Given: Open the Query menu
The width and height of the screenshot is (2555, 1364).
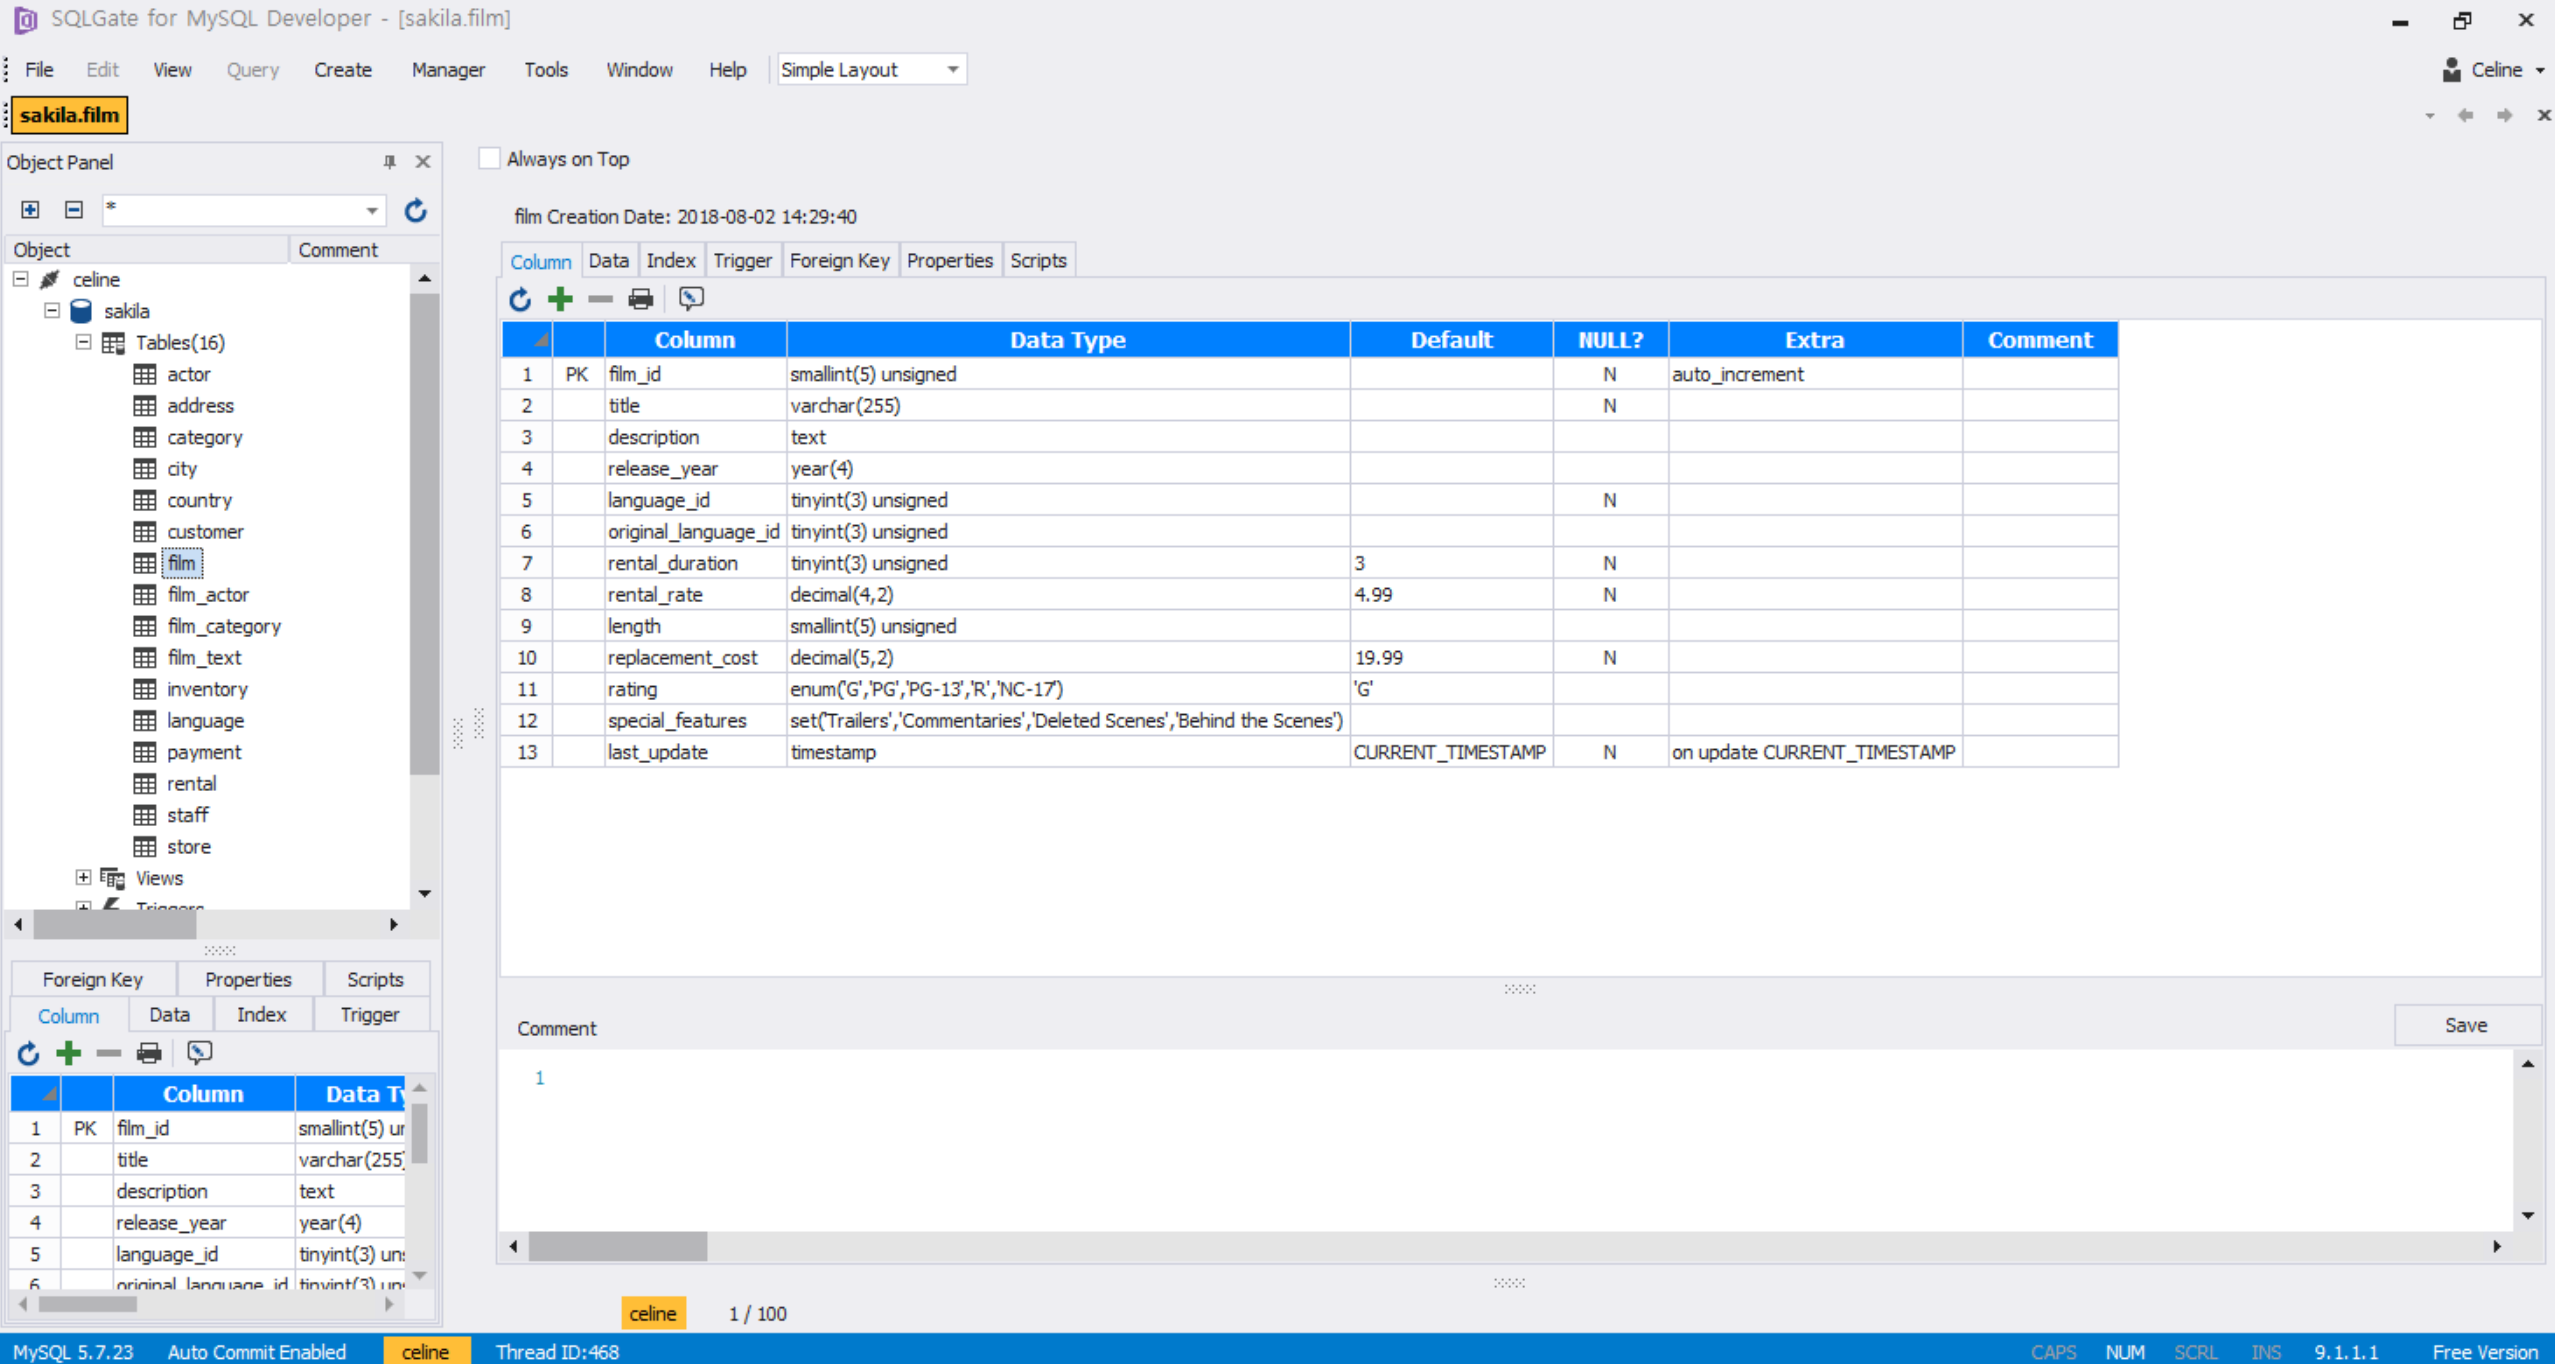Looking at the screenshot, I should (251, 69).
